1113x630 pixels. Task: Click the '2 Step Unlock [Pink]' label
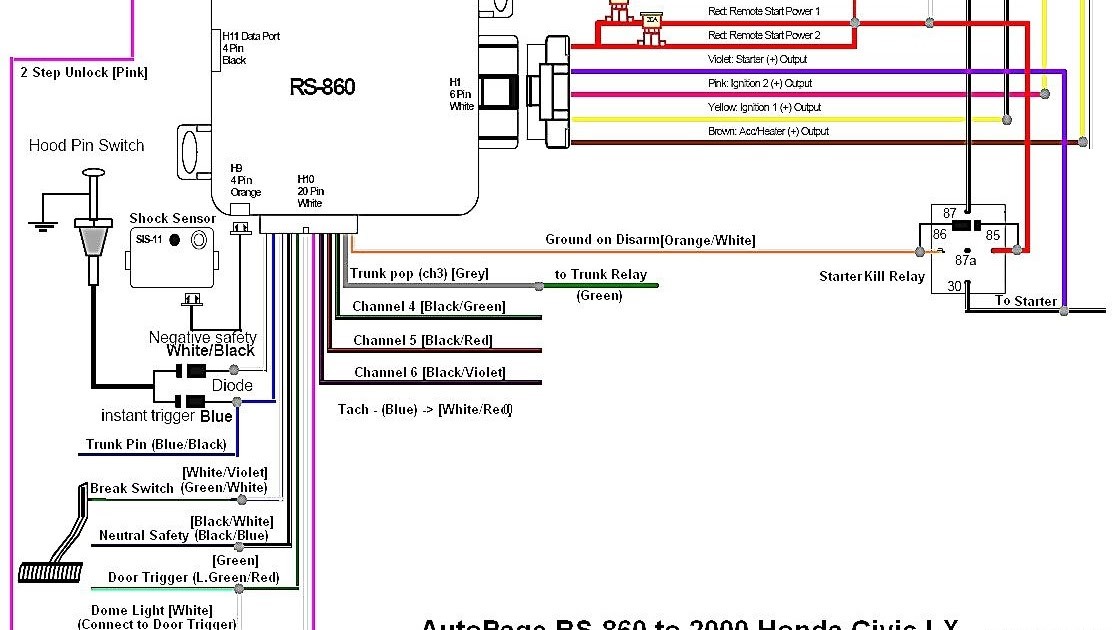pos(84,72)
